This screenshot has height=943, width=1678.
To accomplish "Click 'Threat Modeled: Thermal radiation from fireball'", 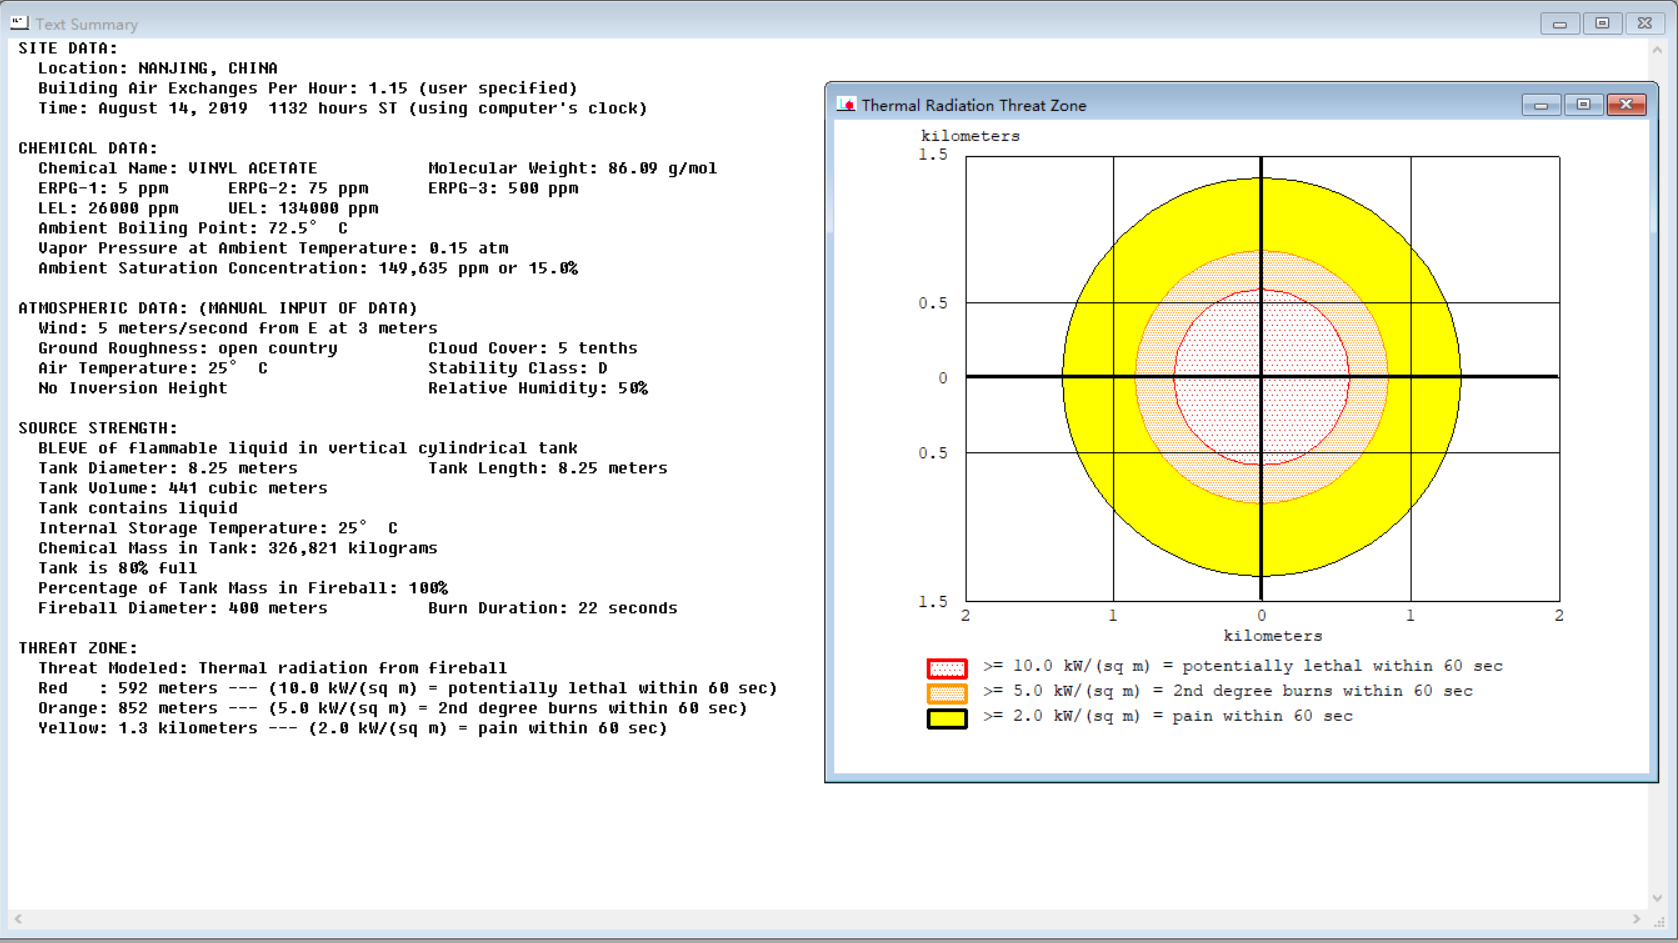I will point(273,668).
